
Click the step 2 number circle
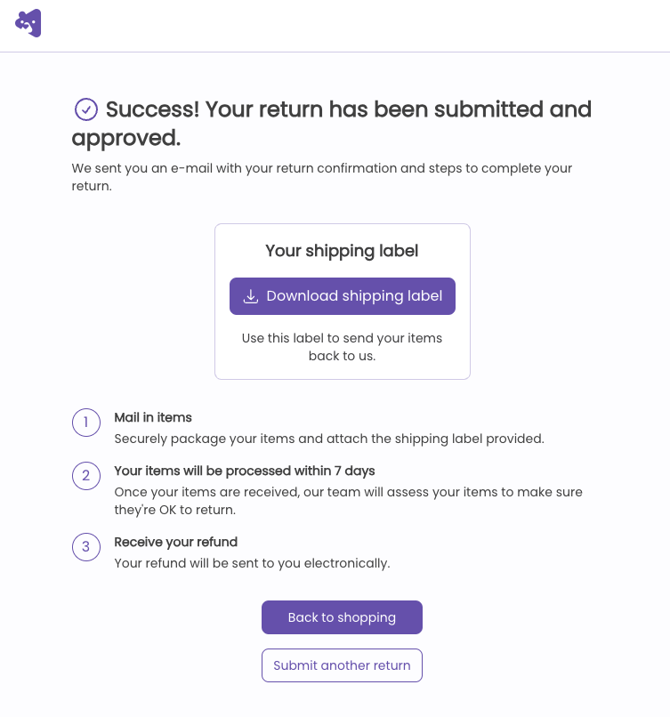(x=86, y=476)
